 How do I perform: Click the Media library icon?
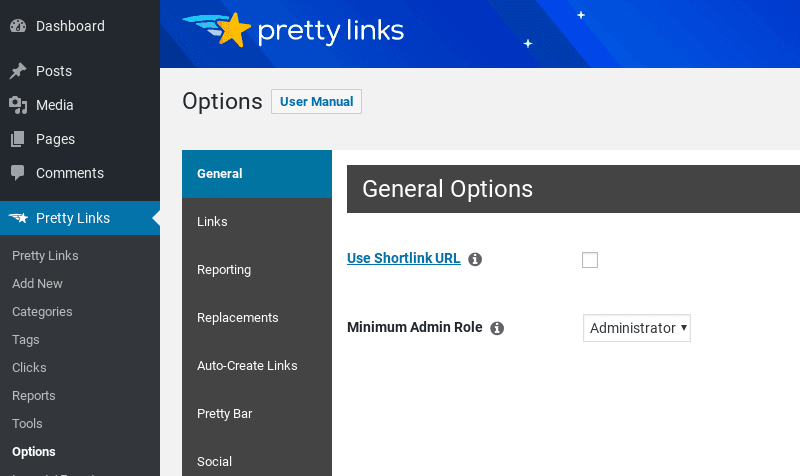[x=18, y=105]
